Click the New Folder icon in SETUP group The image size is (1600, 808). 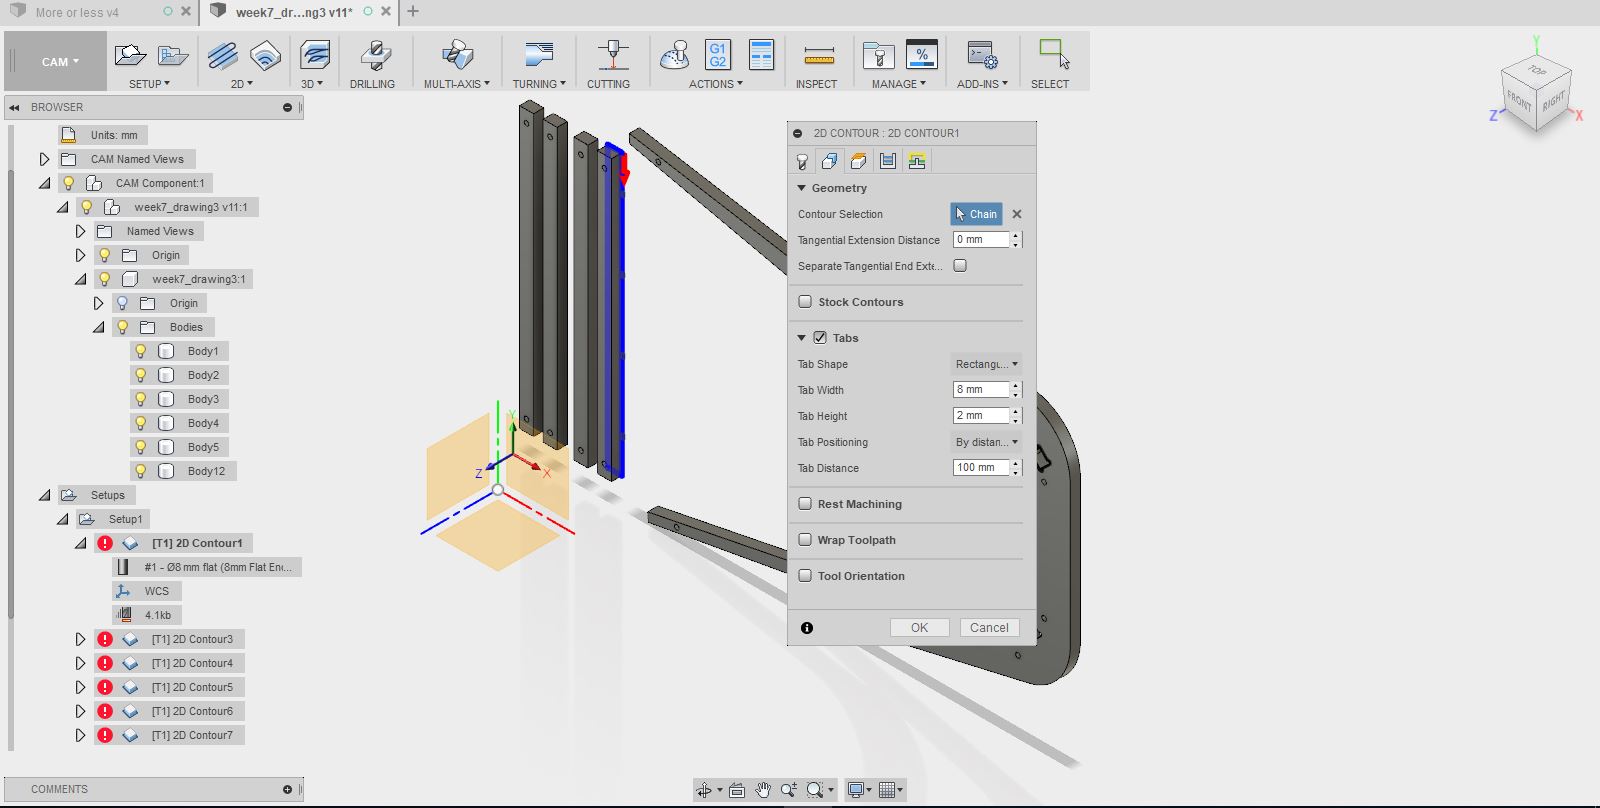173,55
